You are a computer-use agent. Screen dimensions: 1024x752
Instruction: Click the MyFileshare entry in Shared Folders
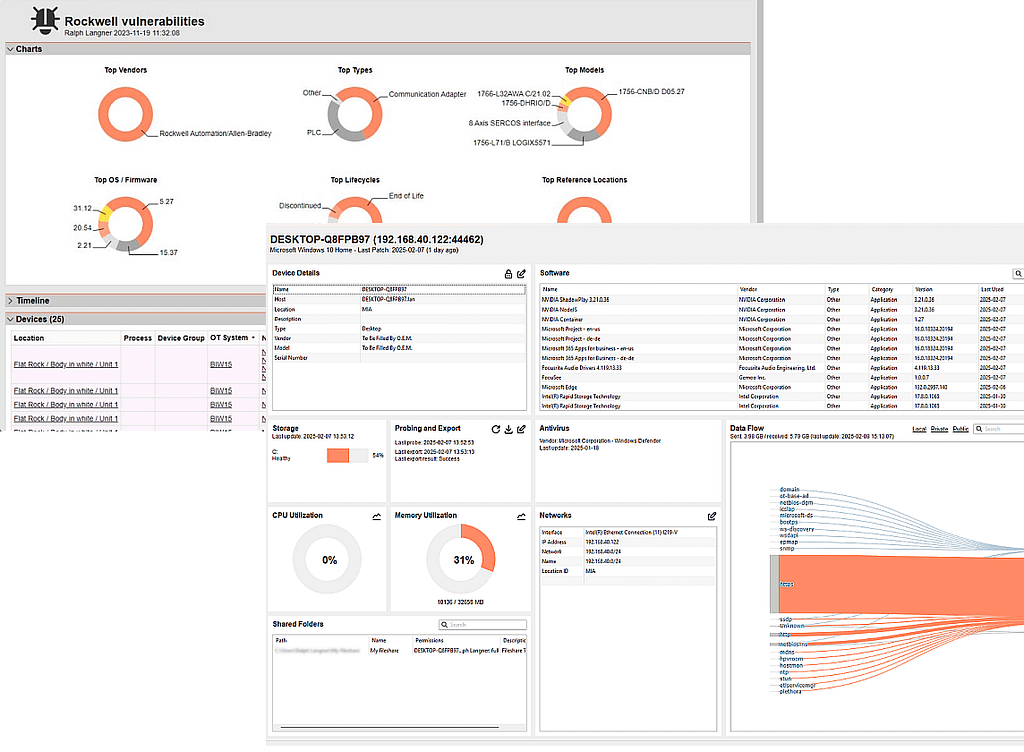coord(384,651)
